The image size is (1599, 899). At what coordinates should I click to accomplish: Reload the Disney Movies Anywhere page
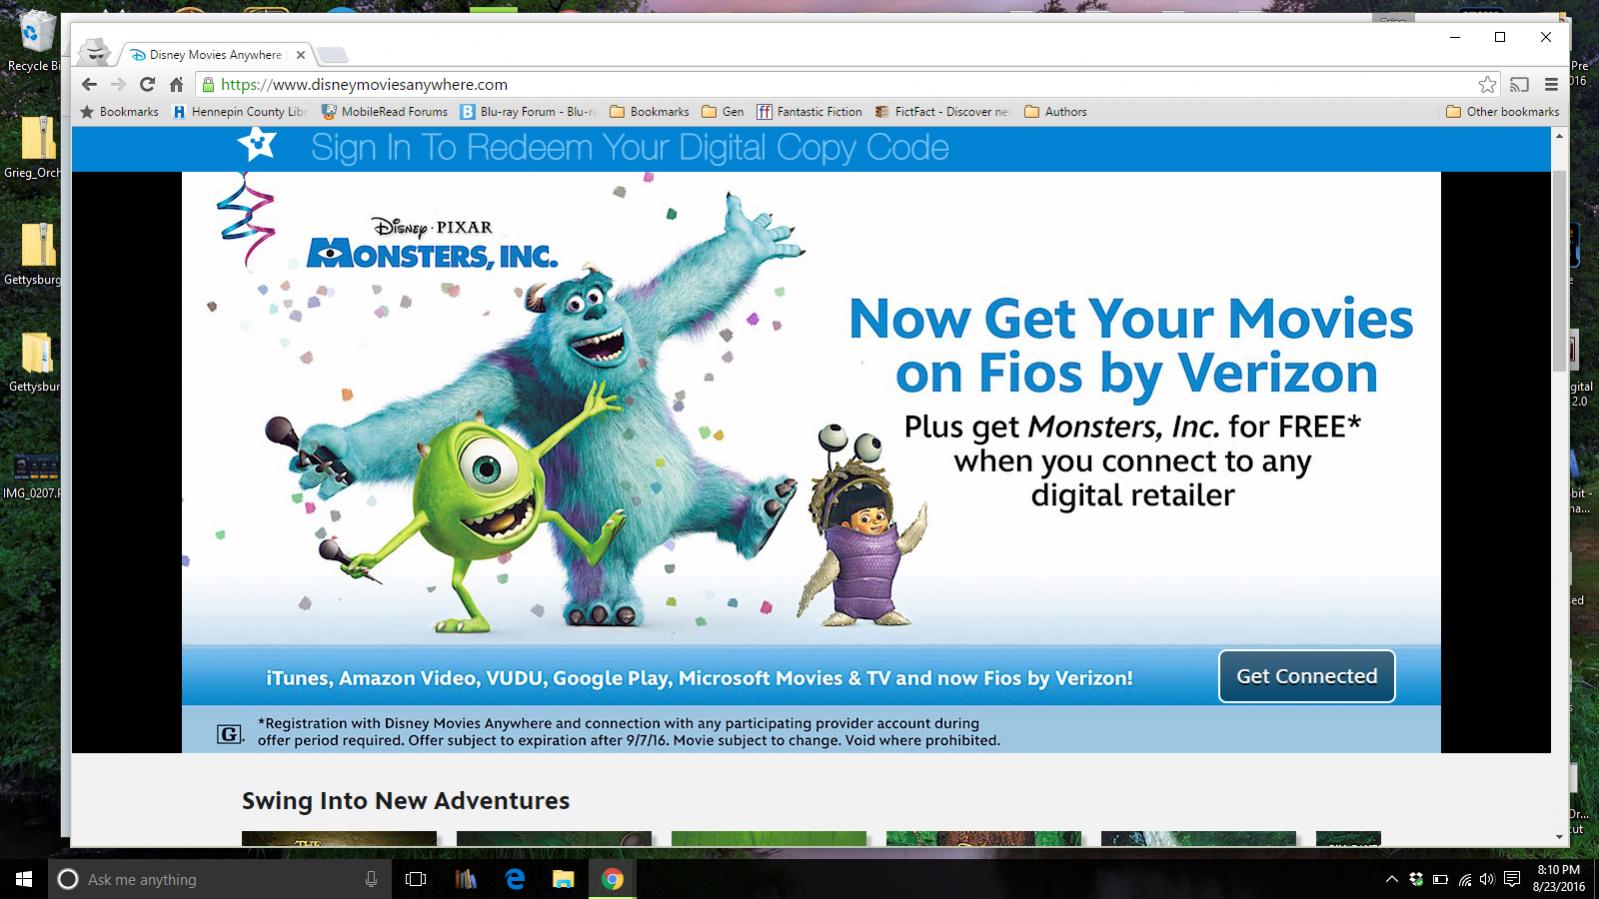(147, 85)
